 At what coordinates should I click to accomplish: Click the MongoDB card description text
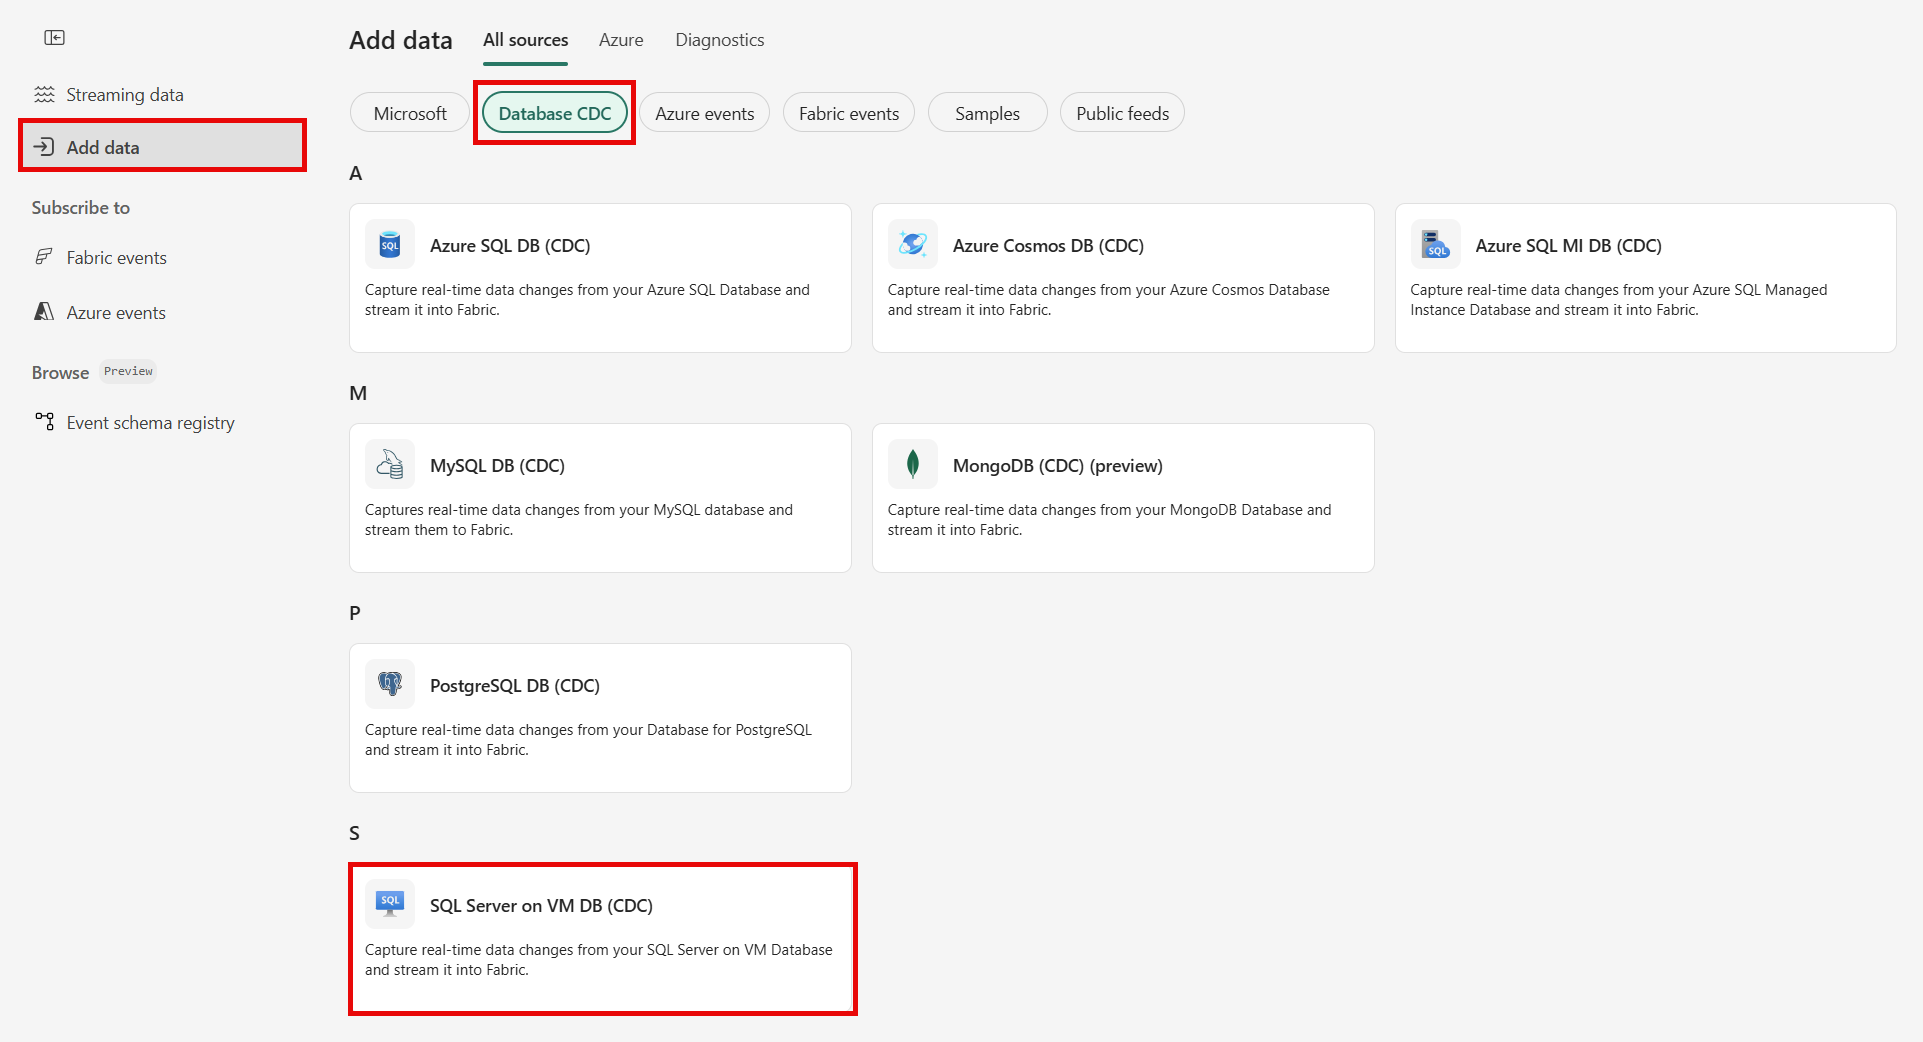click(x=1110, y=520)
